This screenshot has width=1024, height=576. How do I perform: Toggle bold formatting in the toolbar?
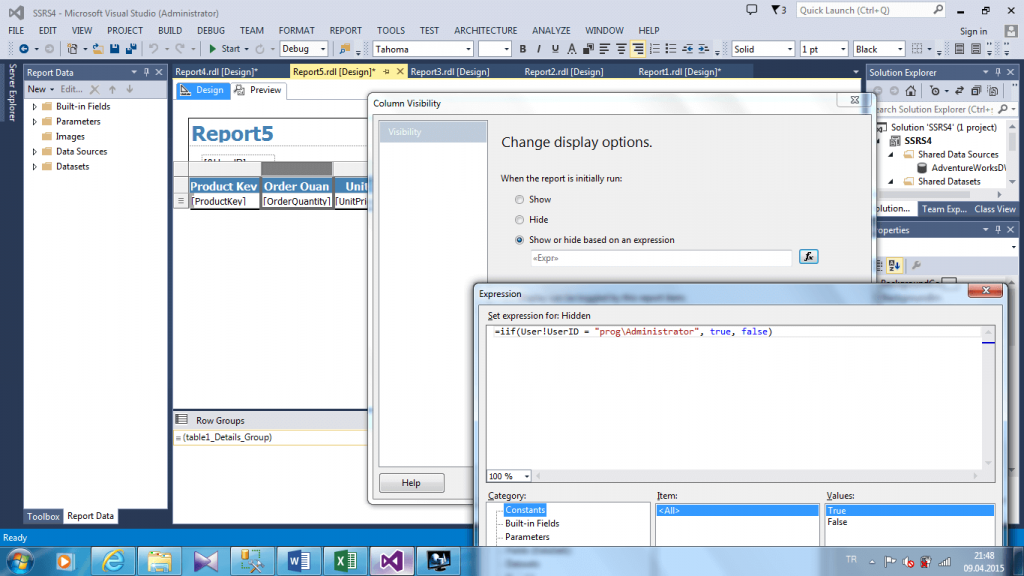[x=522, y=49]
